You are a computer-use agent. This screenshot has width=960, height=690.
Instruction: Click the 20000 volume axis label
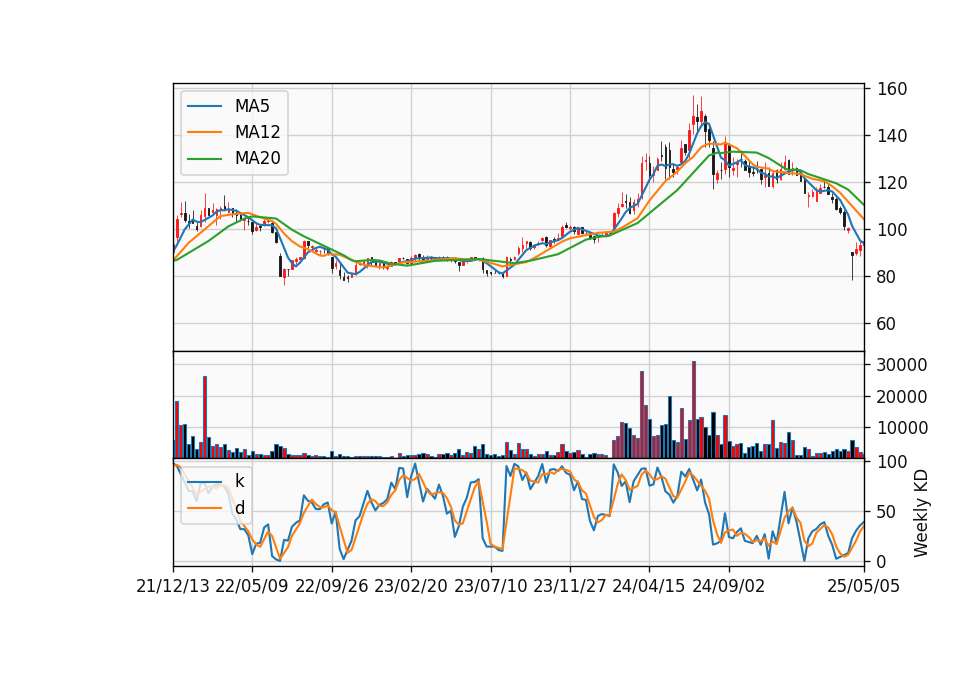click(x=902, y=397)
